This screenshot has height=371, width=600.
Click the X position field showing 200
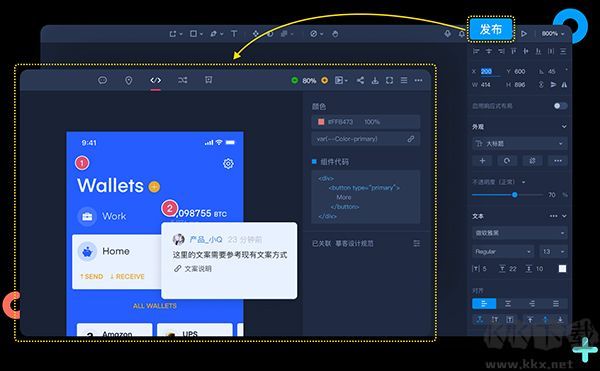(x=486, y=72)
